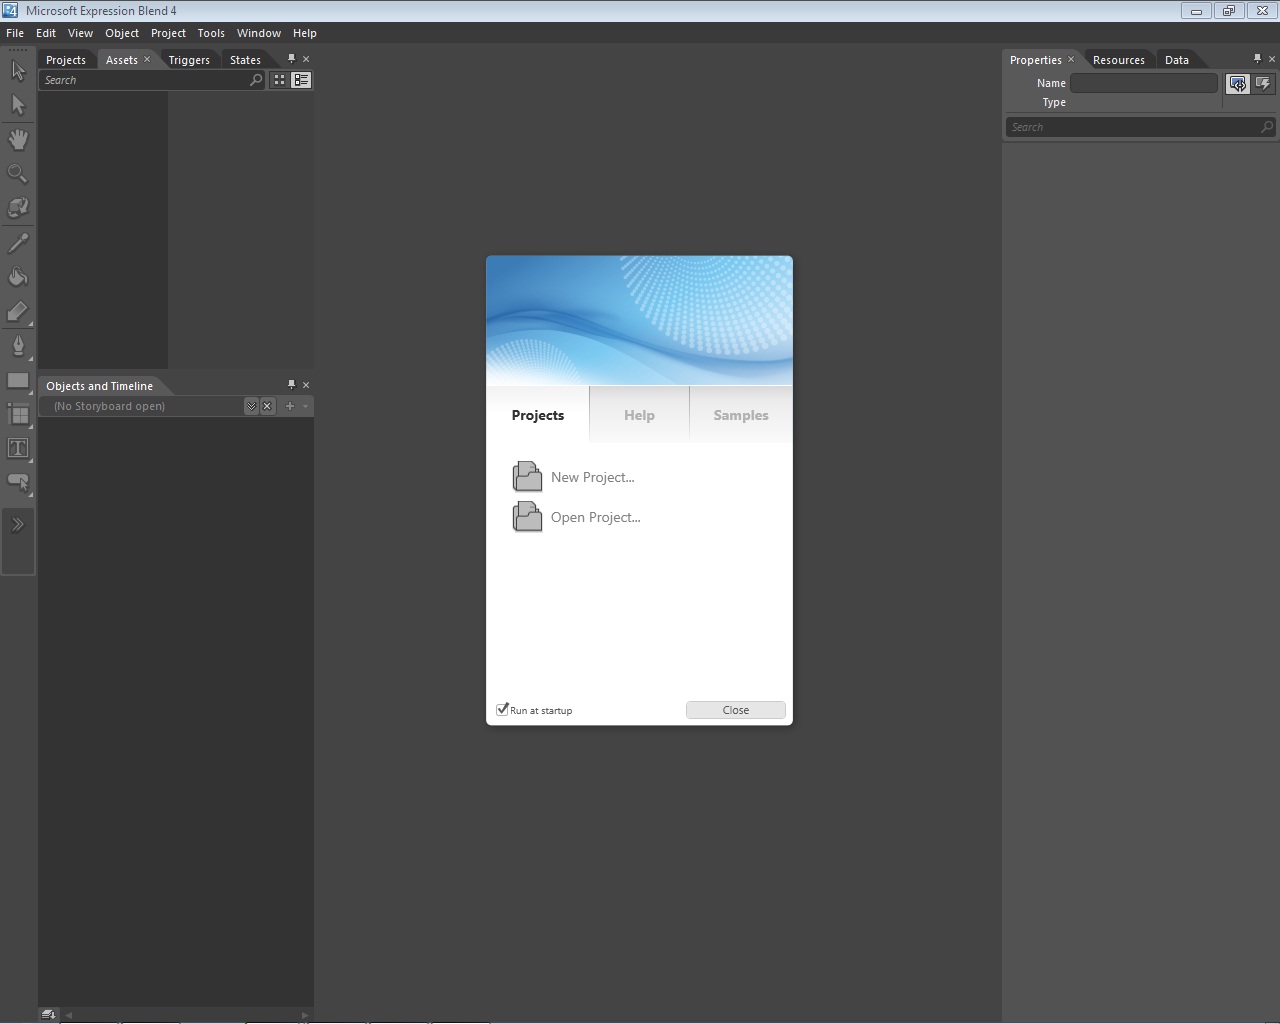Viewport: 1280px width, 1024px height.
Task: Select the Pen tool
Action: tap(18, 346)
